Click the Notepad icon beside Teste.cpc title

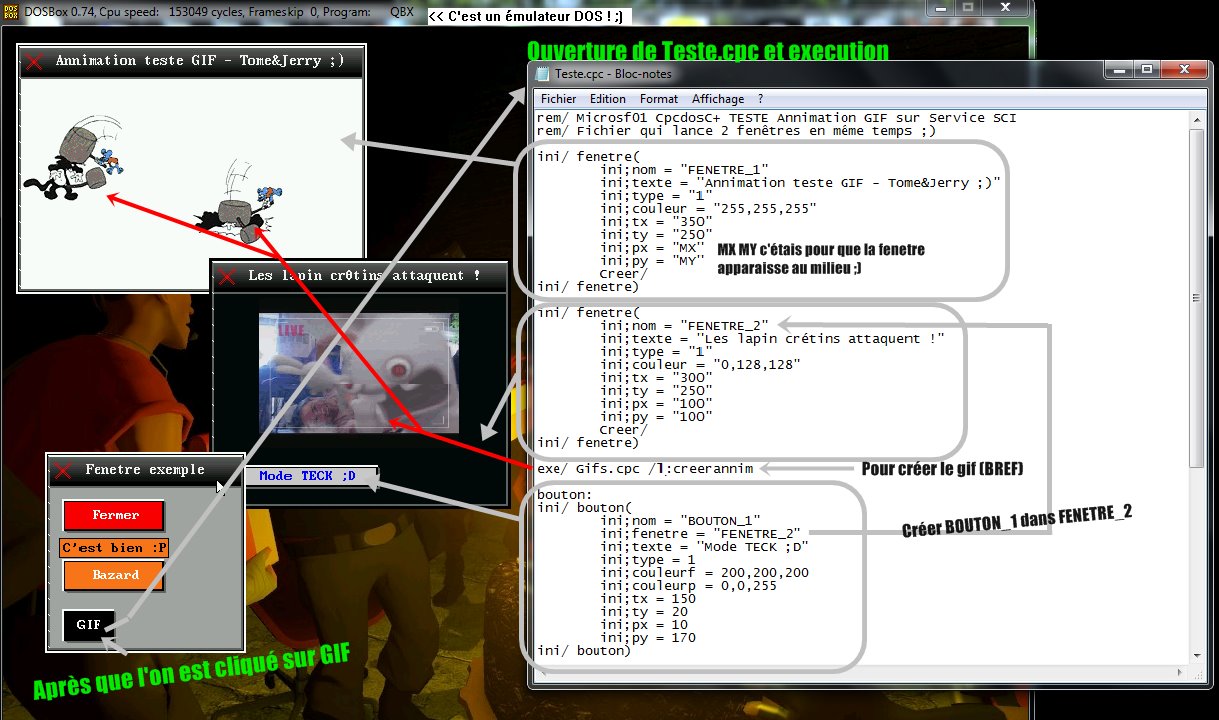click(543, 73)
